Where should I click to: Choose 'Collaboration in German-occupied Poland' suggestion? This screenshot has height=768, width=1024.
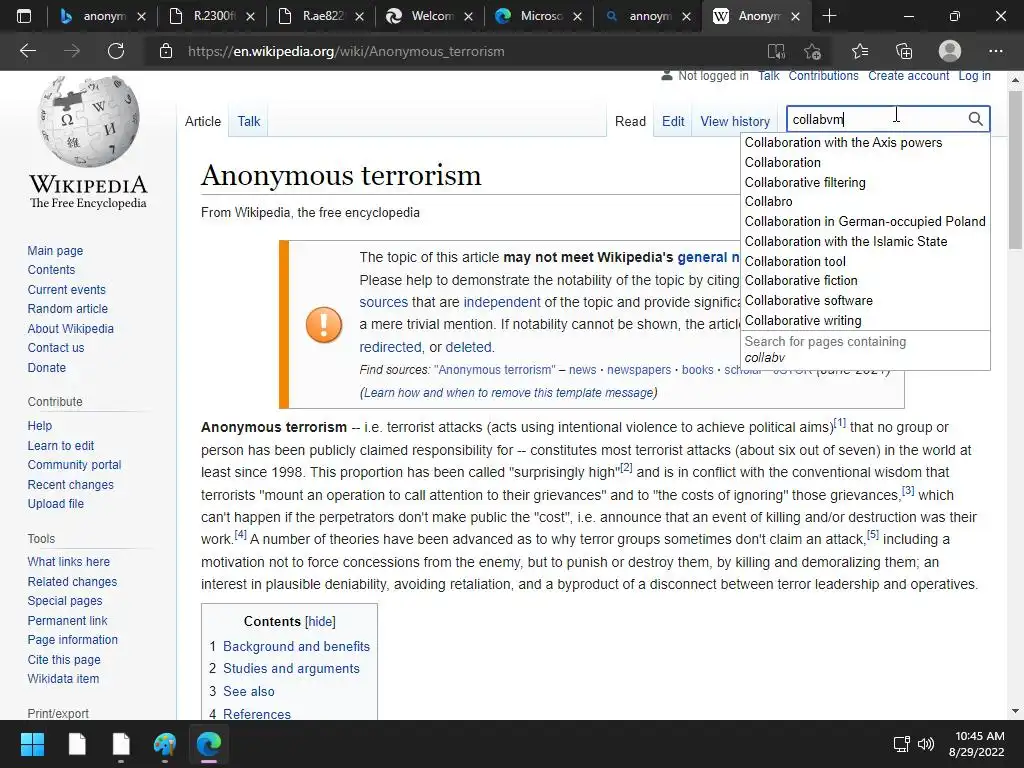[x=865, y=221]
